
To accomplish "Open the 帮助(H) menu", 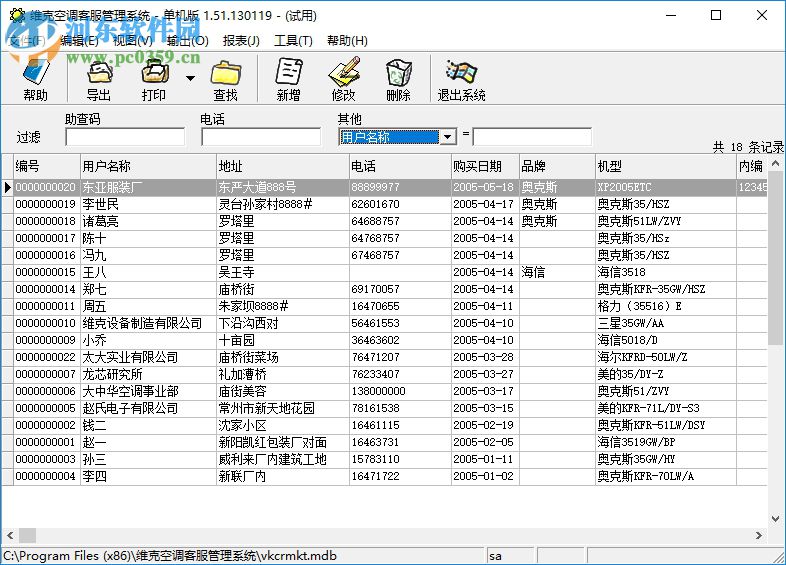I will (x=347, y=41).
